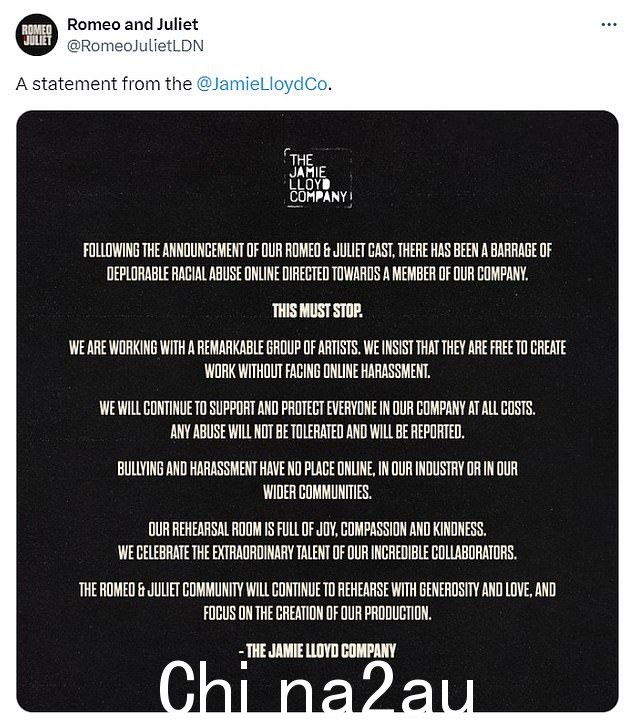634x720 pixels.
Task: Click the 'Wider communities.' text line
Action: [x=317, y=492]
